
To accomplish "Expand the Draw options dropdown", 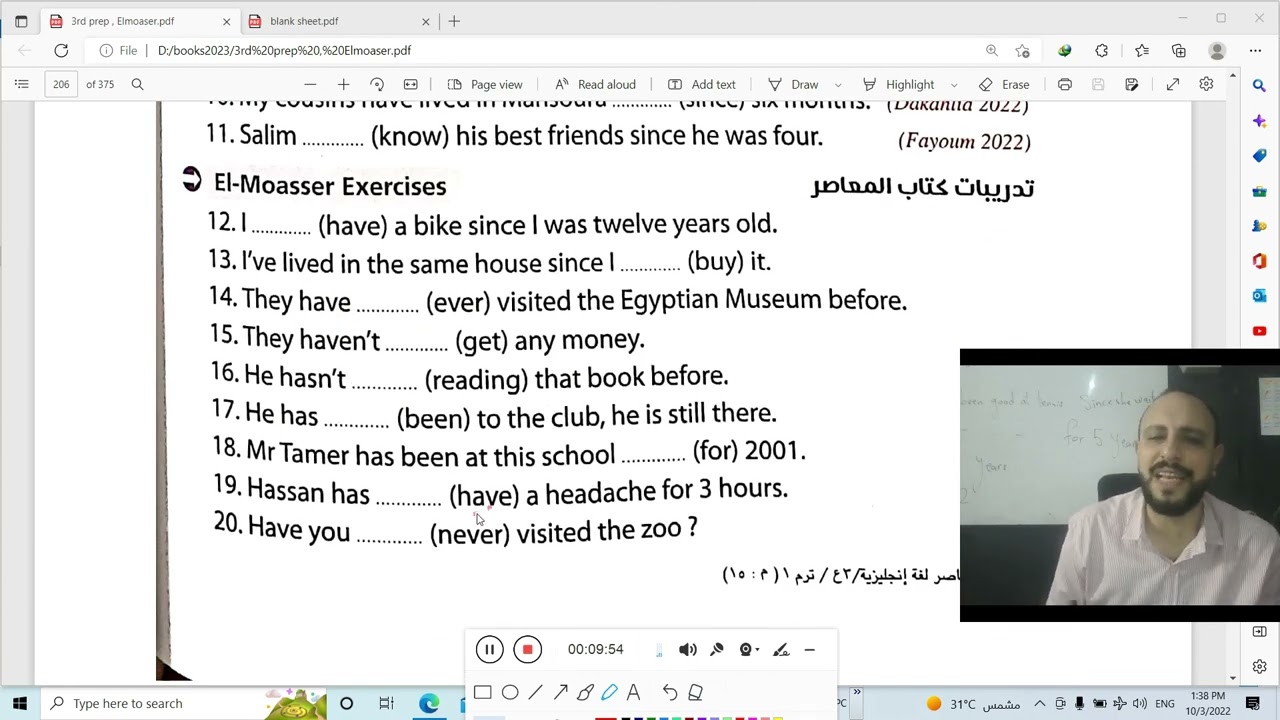I will tap(838, 85).
